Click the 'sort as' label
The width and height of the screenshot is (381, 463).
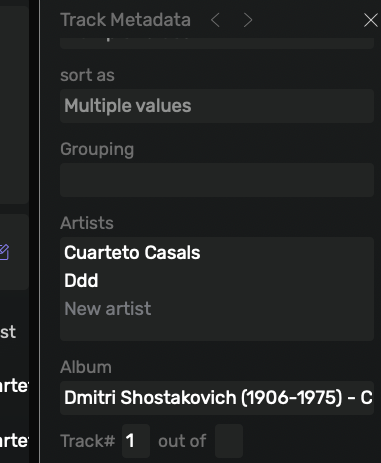tap(87, 75)
